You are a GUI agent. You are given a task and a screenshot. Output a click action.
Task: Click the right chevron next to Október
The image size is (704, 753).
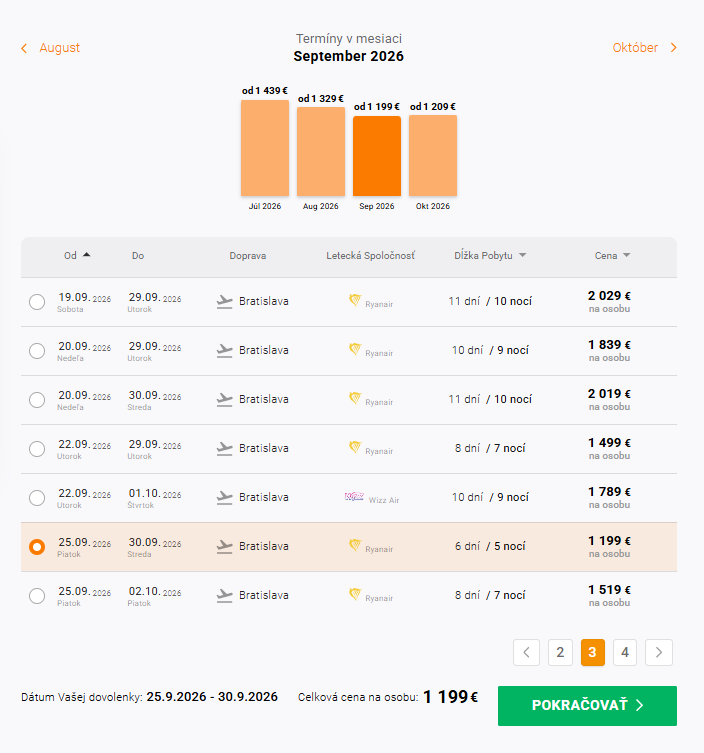coord(674,48)
